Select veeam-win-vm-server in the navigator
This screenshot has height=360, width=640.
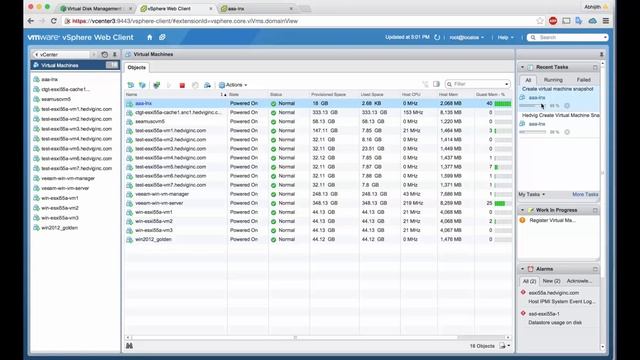pyautogui.click(x=65, y=188)
